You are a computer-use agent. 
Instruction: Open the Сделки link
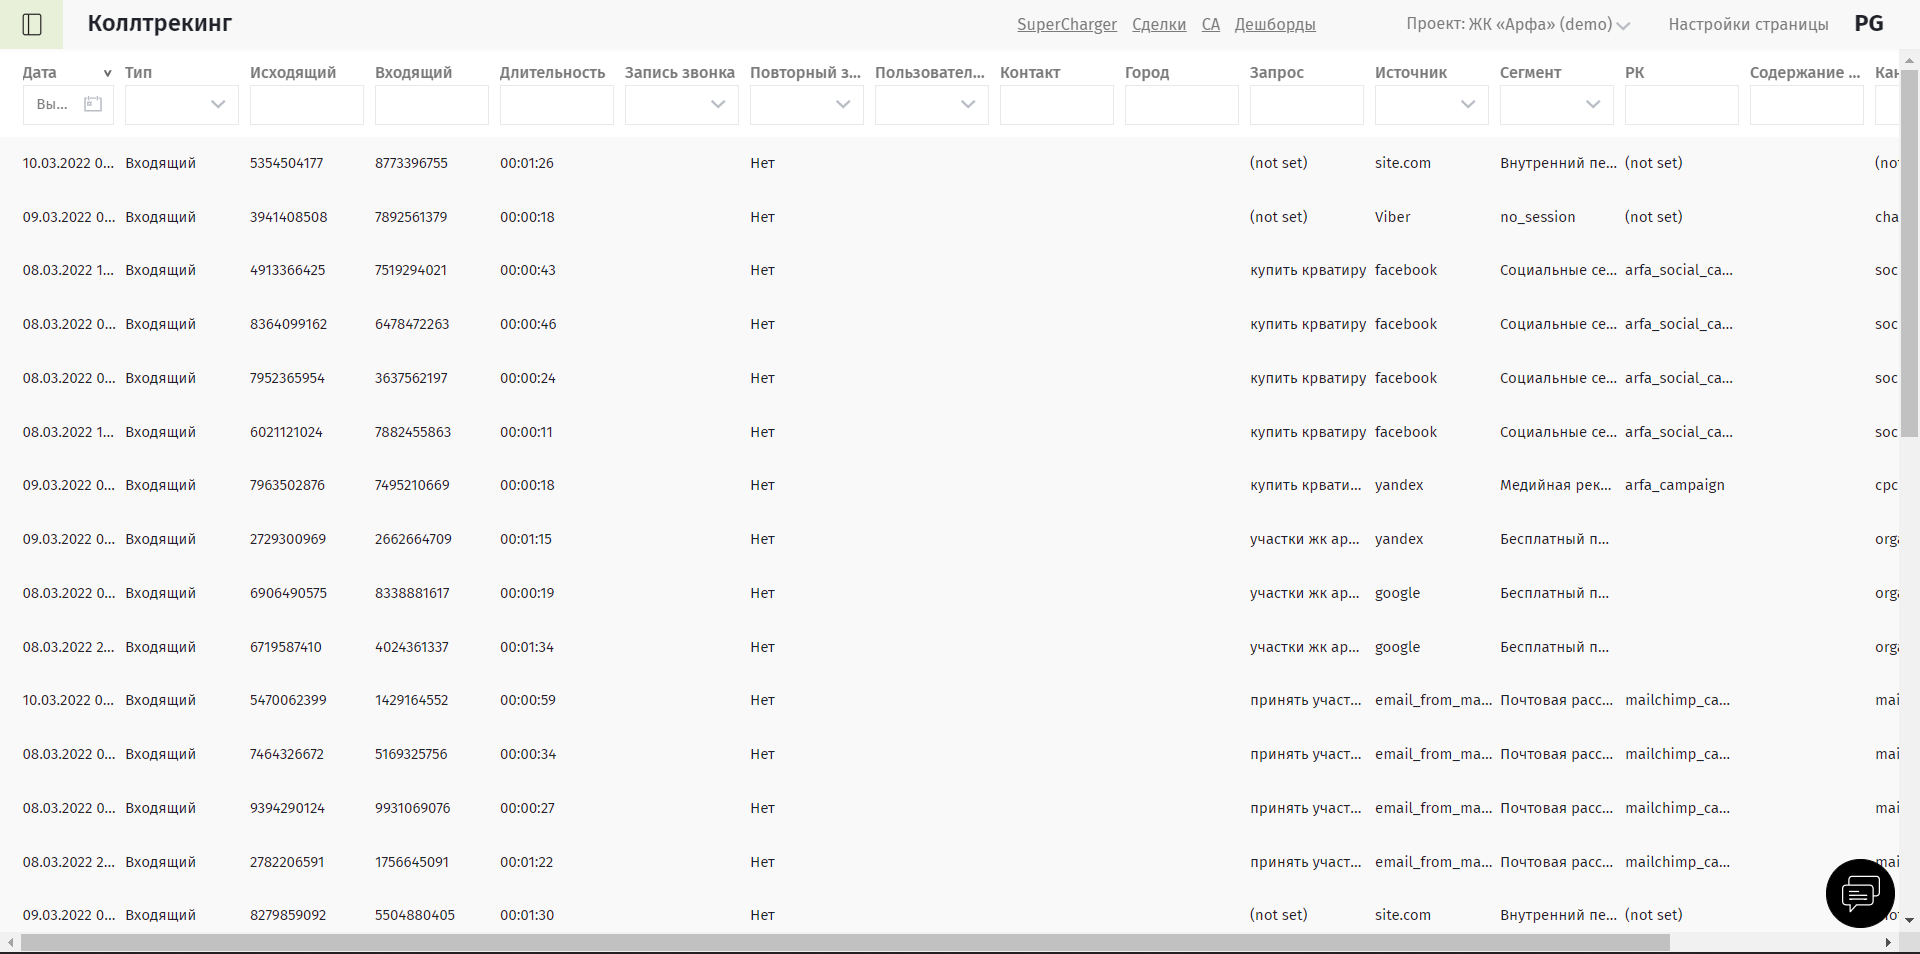tap(1159, 24)
